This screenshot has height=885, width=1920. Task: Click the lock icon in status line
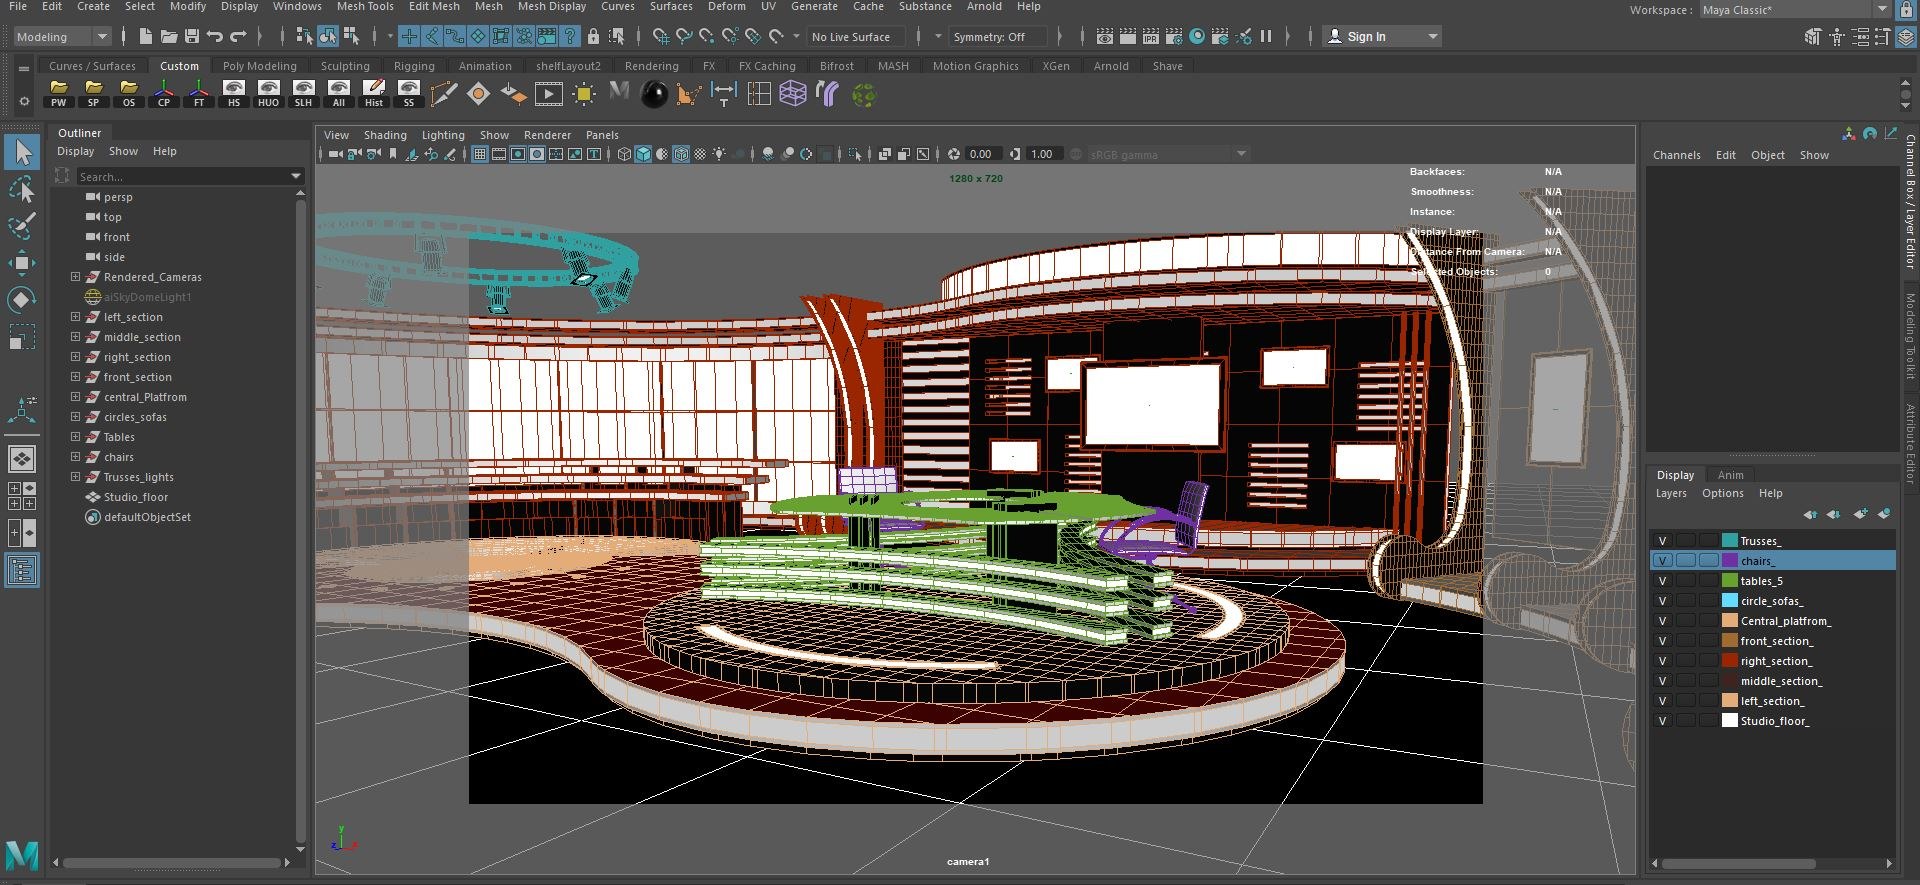(x=594, y=36)
